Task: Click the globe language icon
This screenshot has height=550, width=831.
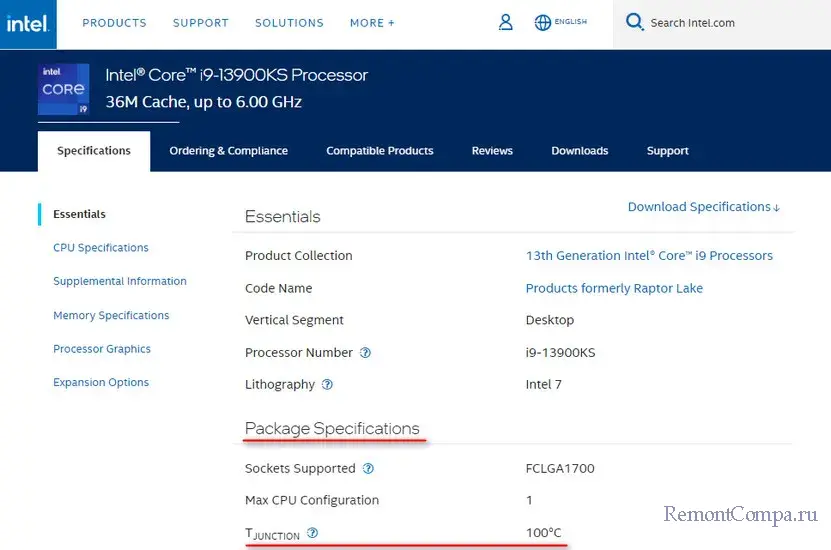Action: click(543, 22)
